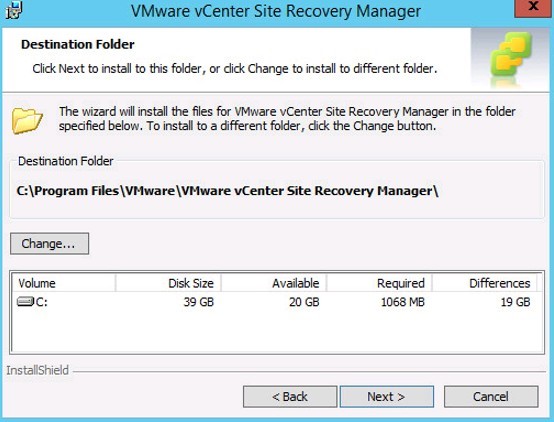Select the C: volume row
Image resolution: width=554 pixels, height=422 pixels.
click(x=275, y=302)
